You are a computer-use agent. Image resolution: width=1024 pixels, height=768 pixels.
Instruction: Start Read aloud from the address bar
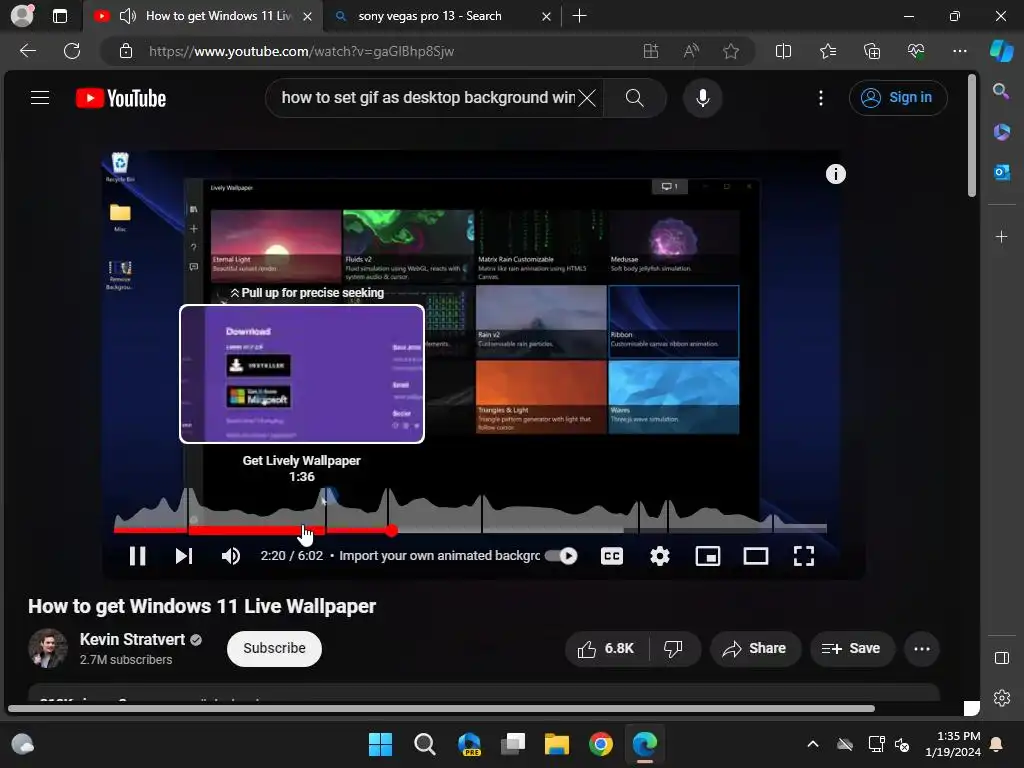(691, 51)
